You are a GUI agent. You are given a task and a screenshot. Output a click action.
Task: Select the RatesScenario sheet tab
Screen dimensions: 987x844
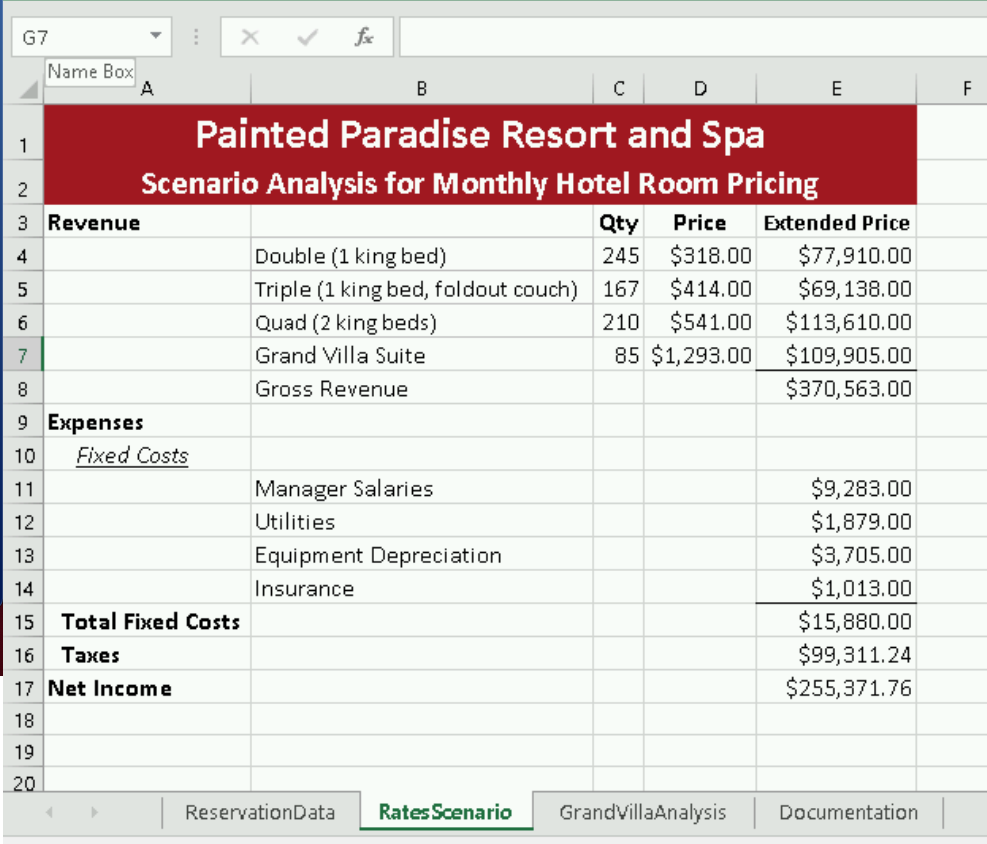click(445, 812)
